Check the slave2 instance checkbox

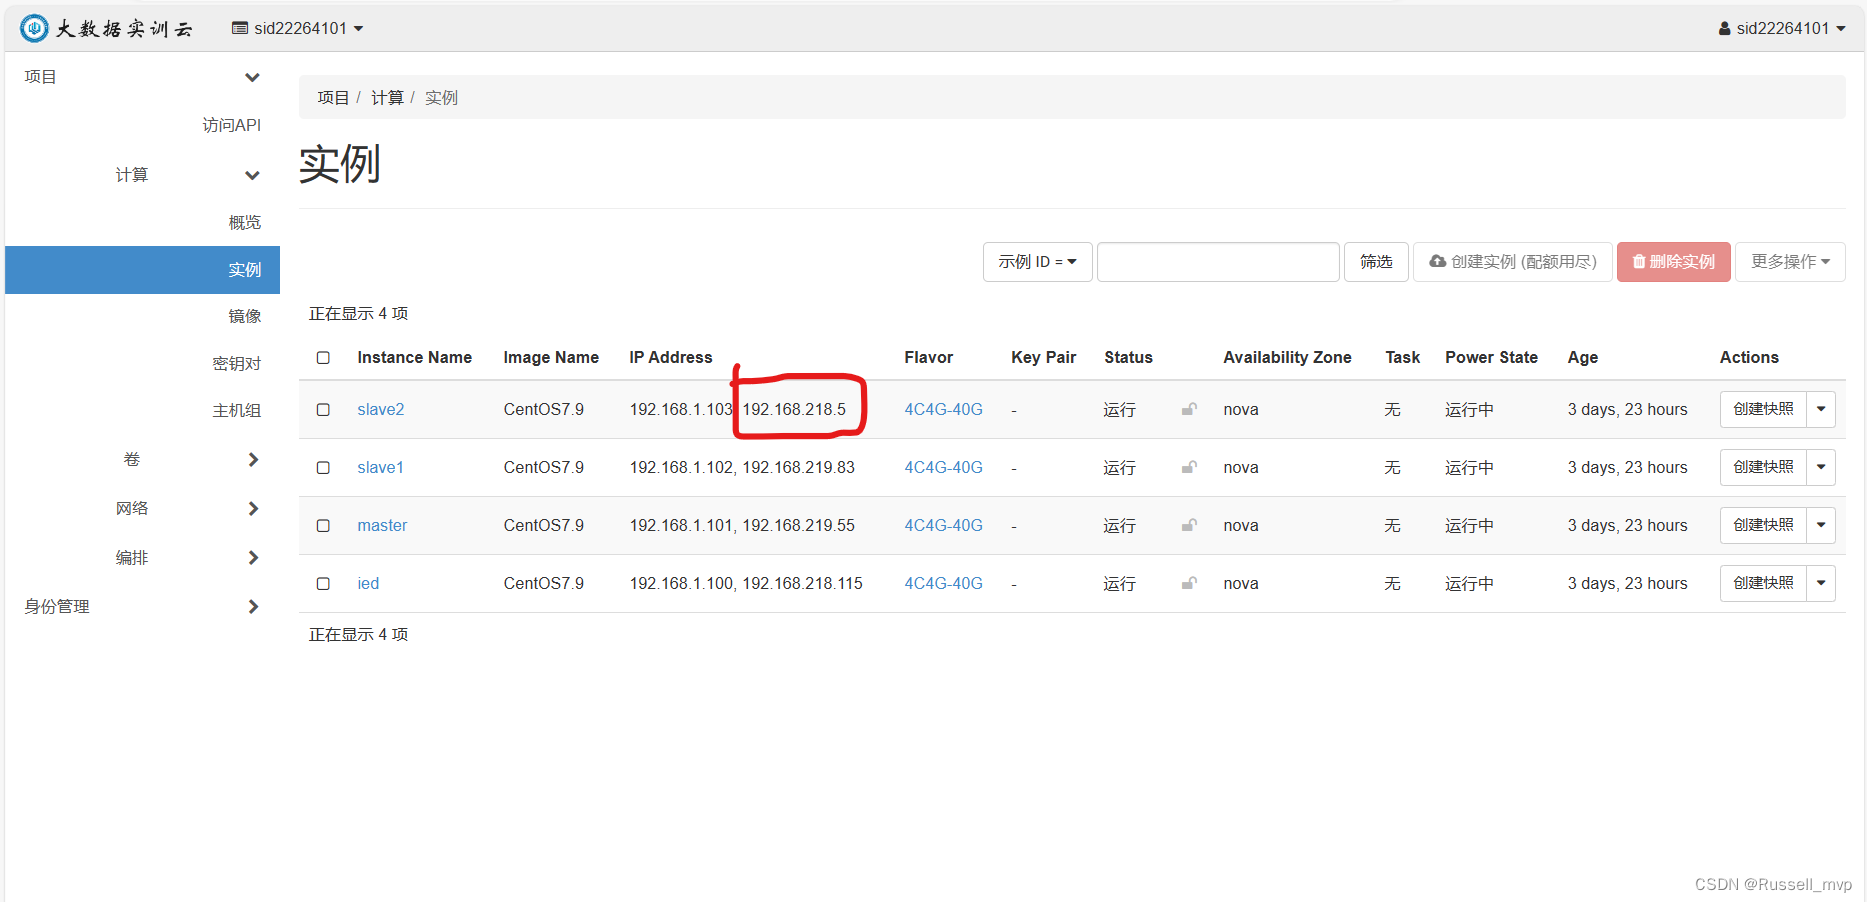click(x=323, y=410)
